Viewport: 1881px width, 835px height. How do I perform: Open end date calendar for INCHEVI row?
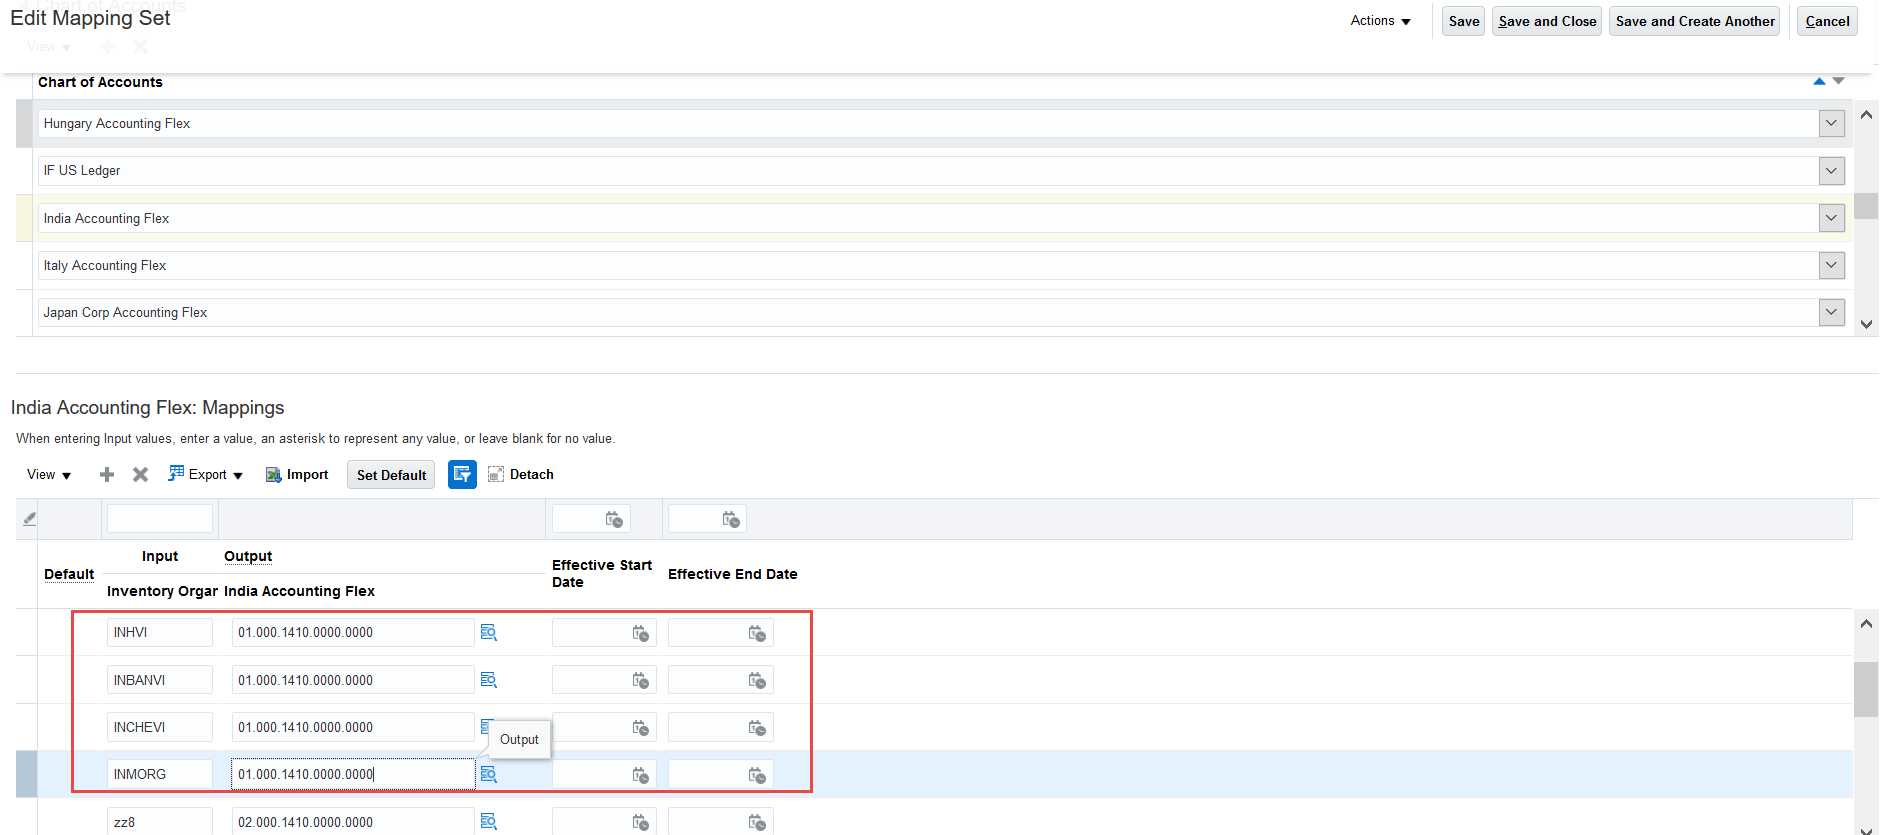(757, 728)
